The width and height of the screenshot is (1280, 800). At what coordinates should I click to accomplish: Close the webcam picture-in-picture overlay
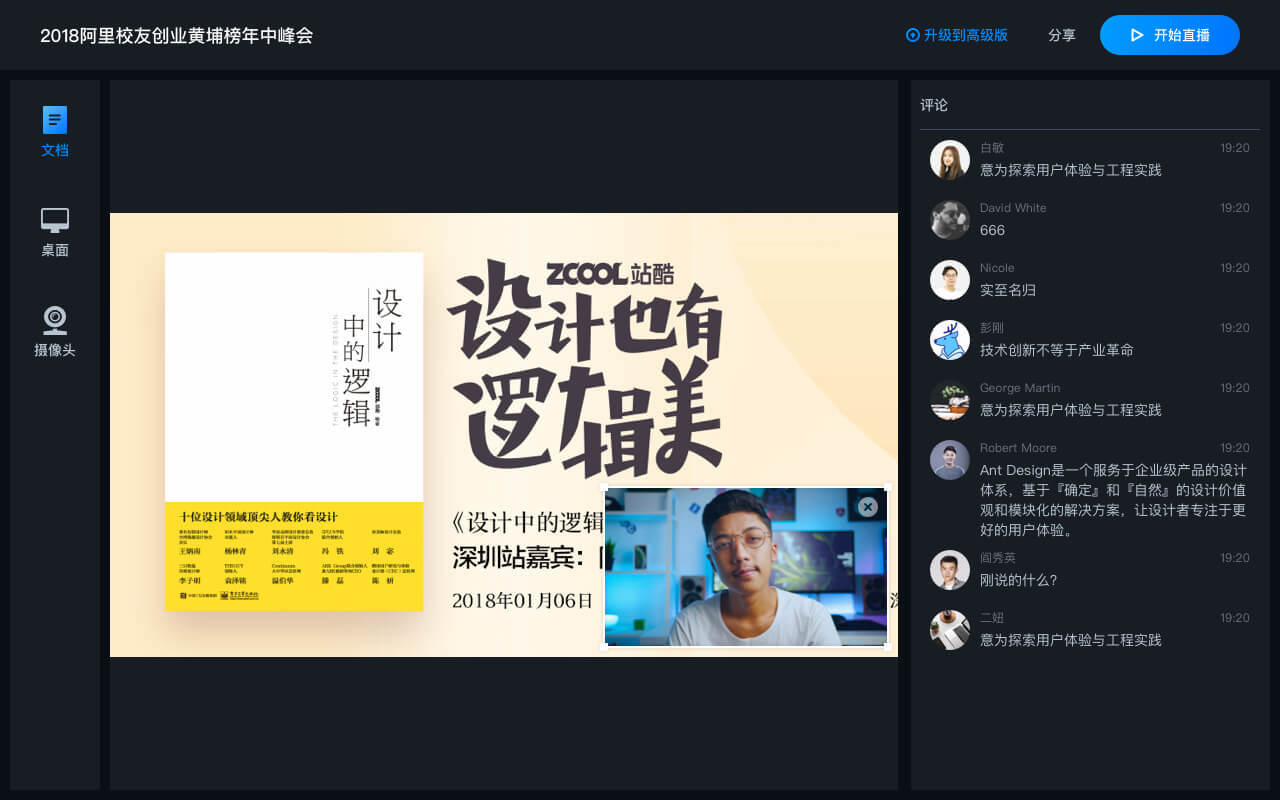[867, 507]
